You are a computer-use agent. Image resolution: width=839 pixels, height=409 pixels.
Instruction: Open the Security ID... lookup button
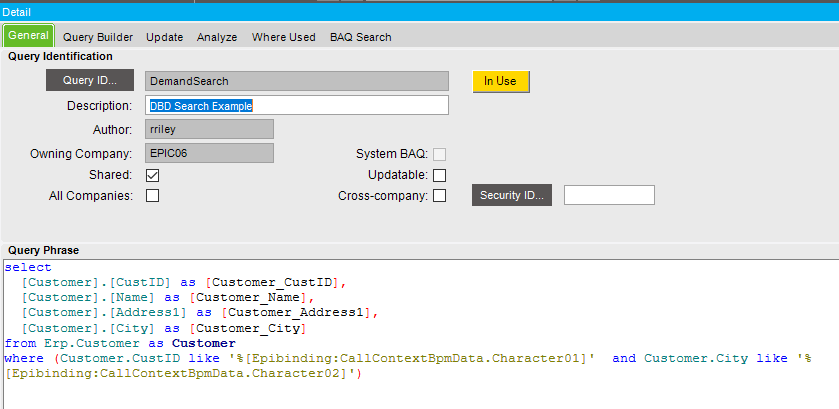[x=511, y=195]
